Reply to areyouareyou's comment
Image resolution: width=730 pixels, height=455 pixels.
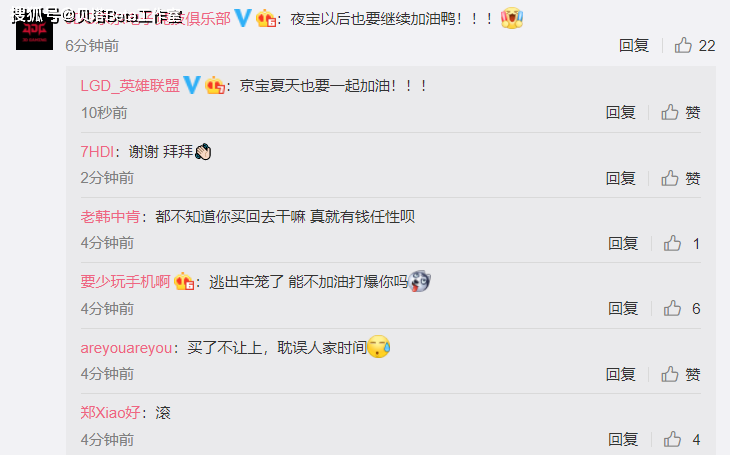[621, 374]
